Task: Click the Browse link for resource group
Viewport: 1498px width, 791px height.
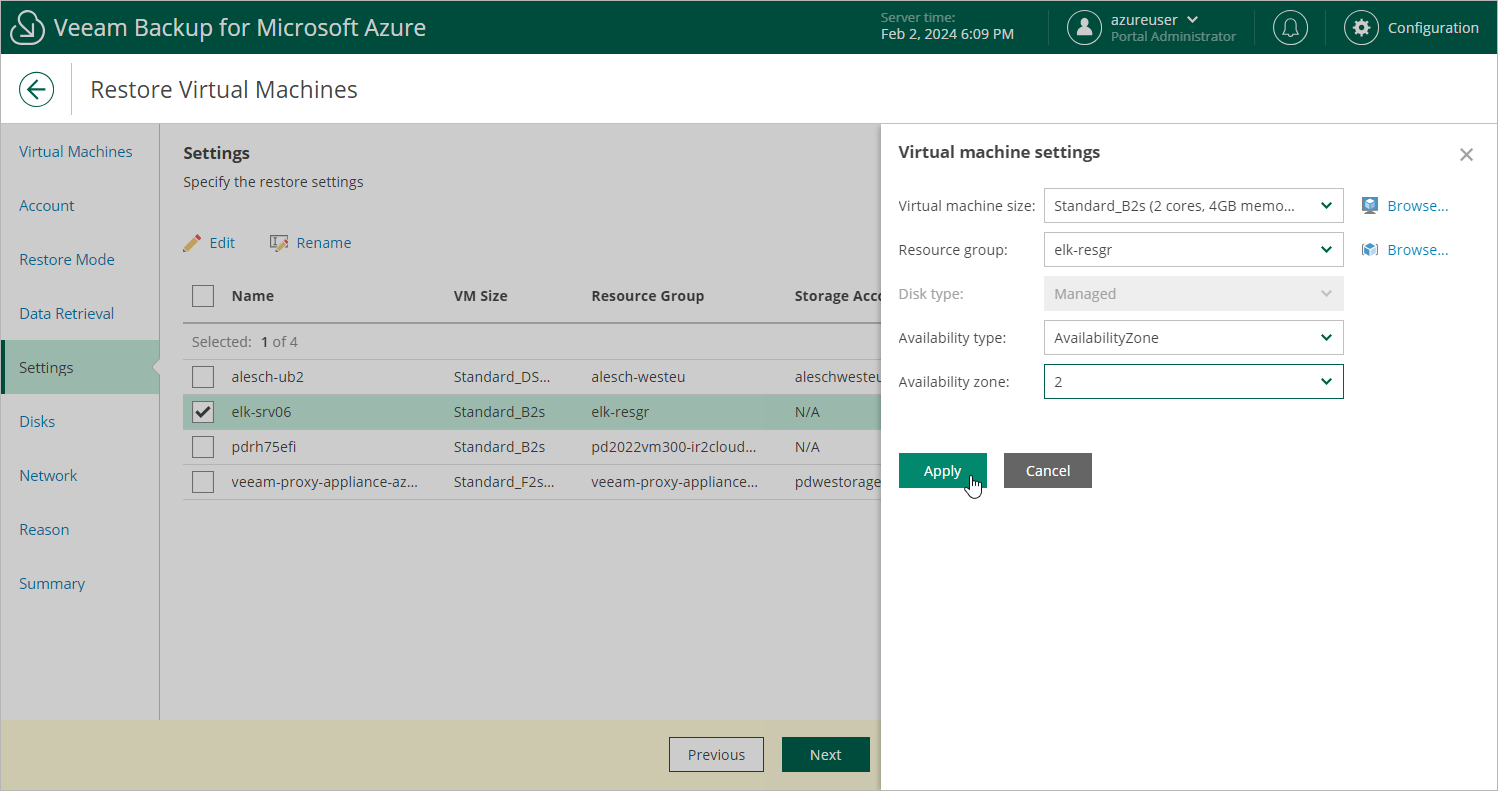Action: click(x=1418, y=250)
